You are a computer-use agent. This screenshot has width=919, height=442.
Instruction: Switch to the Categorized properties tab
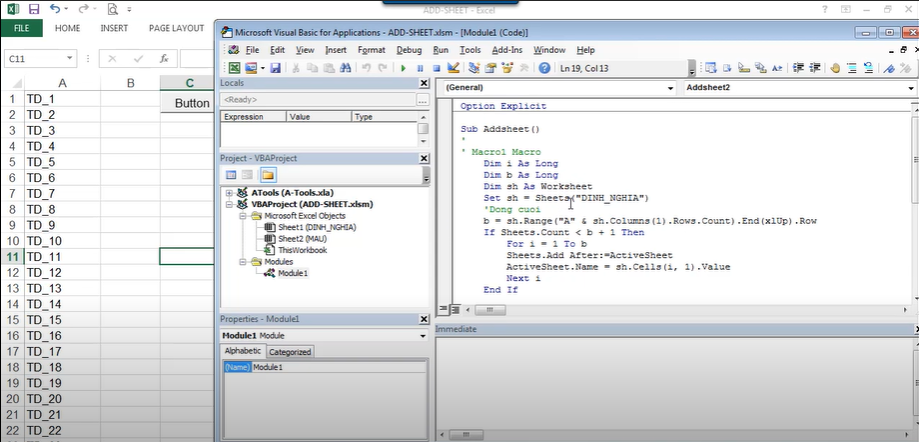click(x=290, y=352)
